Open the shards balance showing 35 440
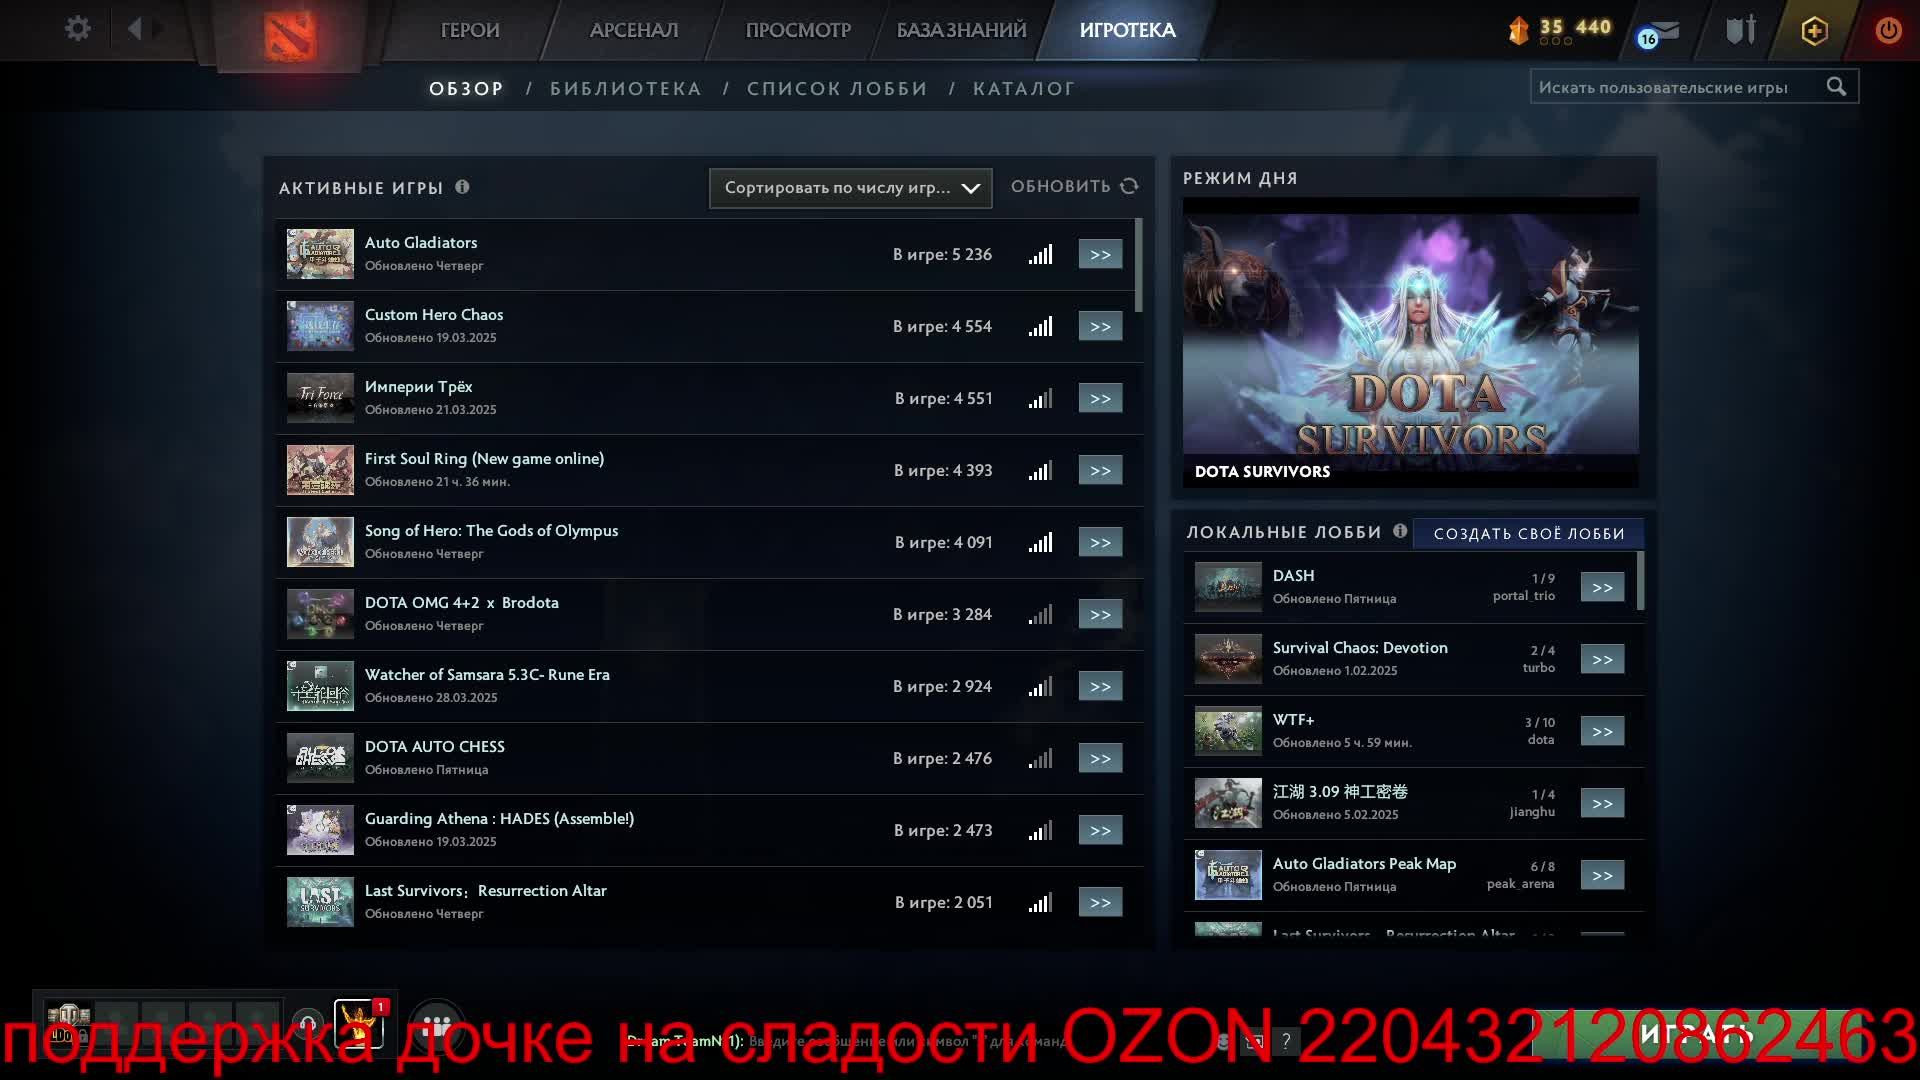 [x=1560, y=29]
